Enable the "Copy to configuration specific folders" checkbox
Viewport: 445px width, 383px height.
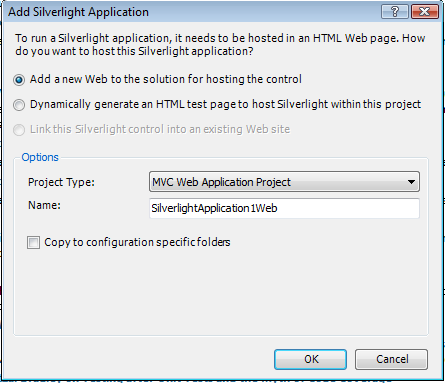(x=33, y=242)
